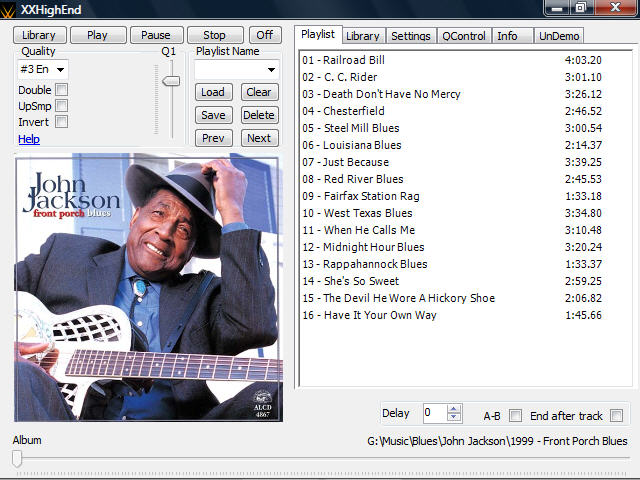
Task: Click the Library button in top left
Action: 39,35
